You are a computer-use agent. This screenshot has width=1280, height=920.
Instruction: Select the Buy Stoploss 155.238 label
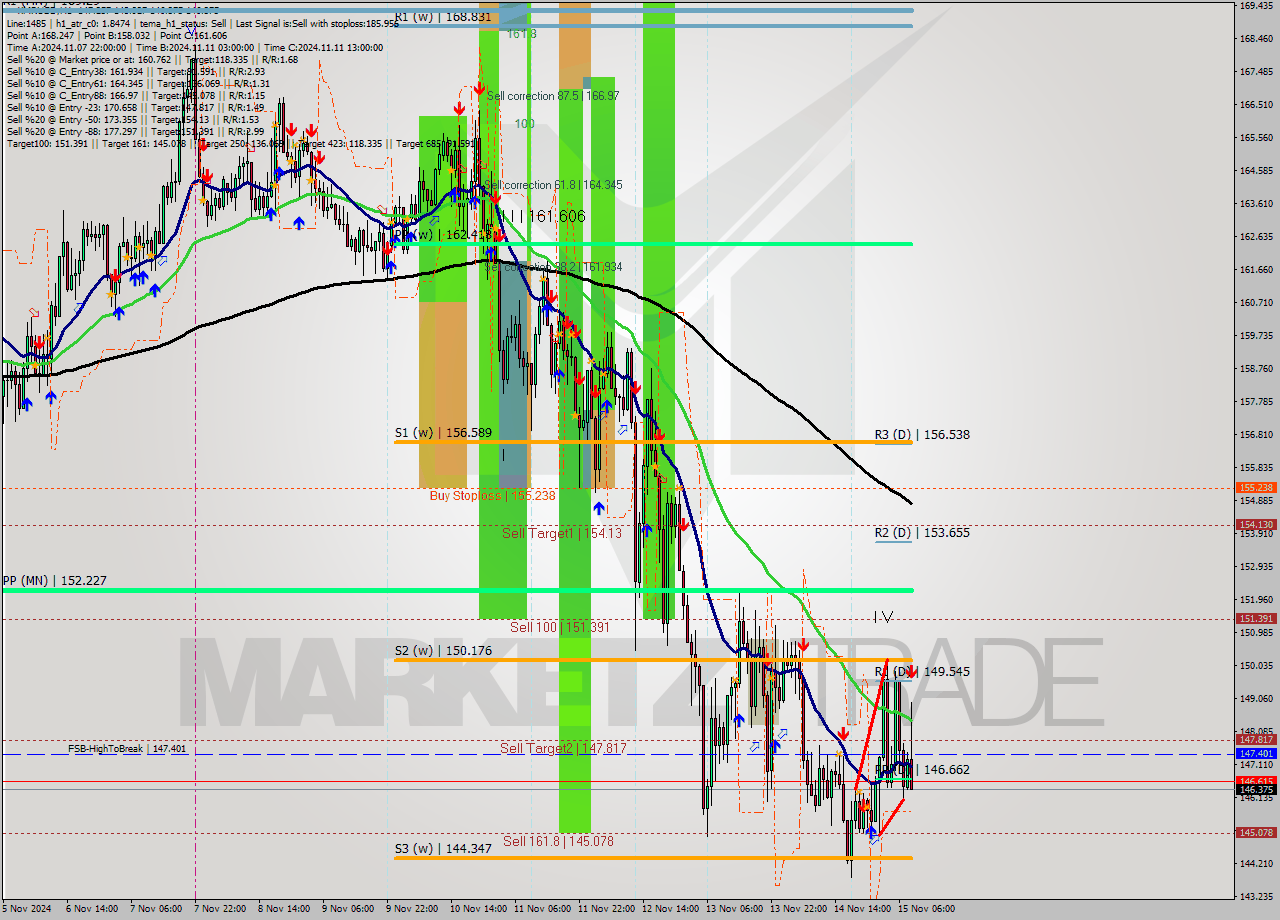point(492,495)
